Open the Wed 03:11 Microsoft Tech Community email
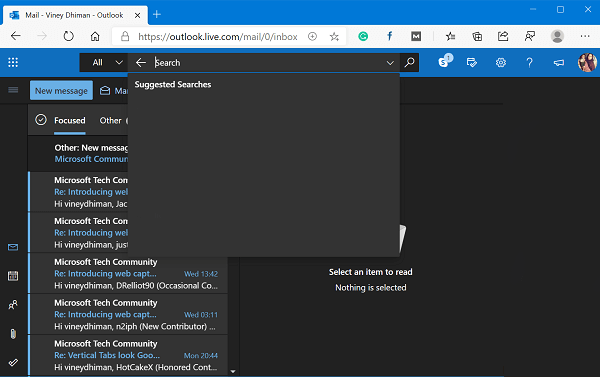The image size is (600, 377). coord(128,314)
